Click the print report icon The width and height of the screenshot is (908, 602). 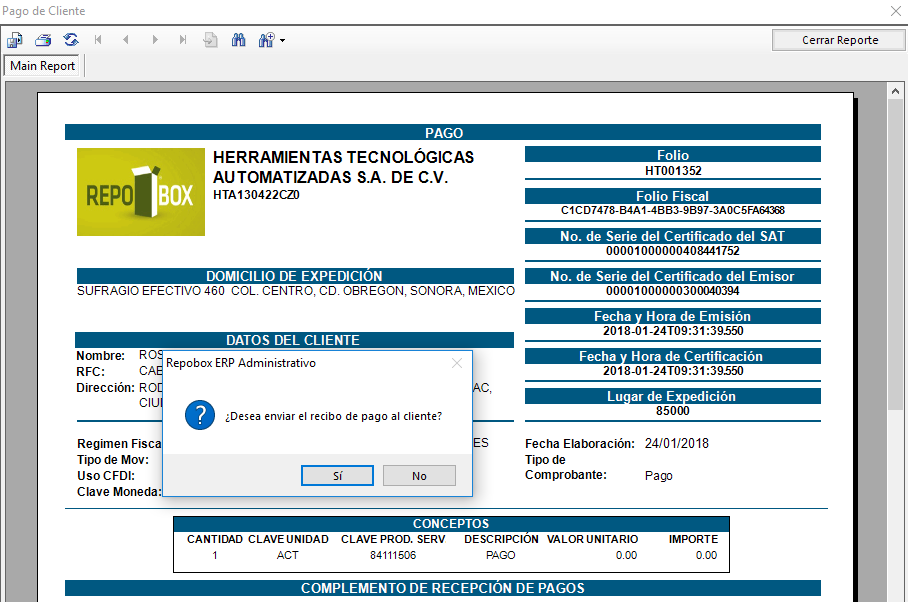click(43, 40)
